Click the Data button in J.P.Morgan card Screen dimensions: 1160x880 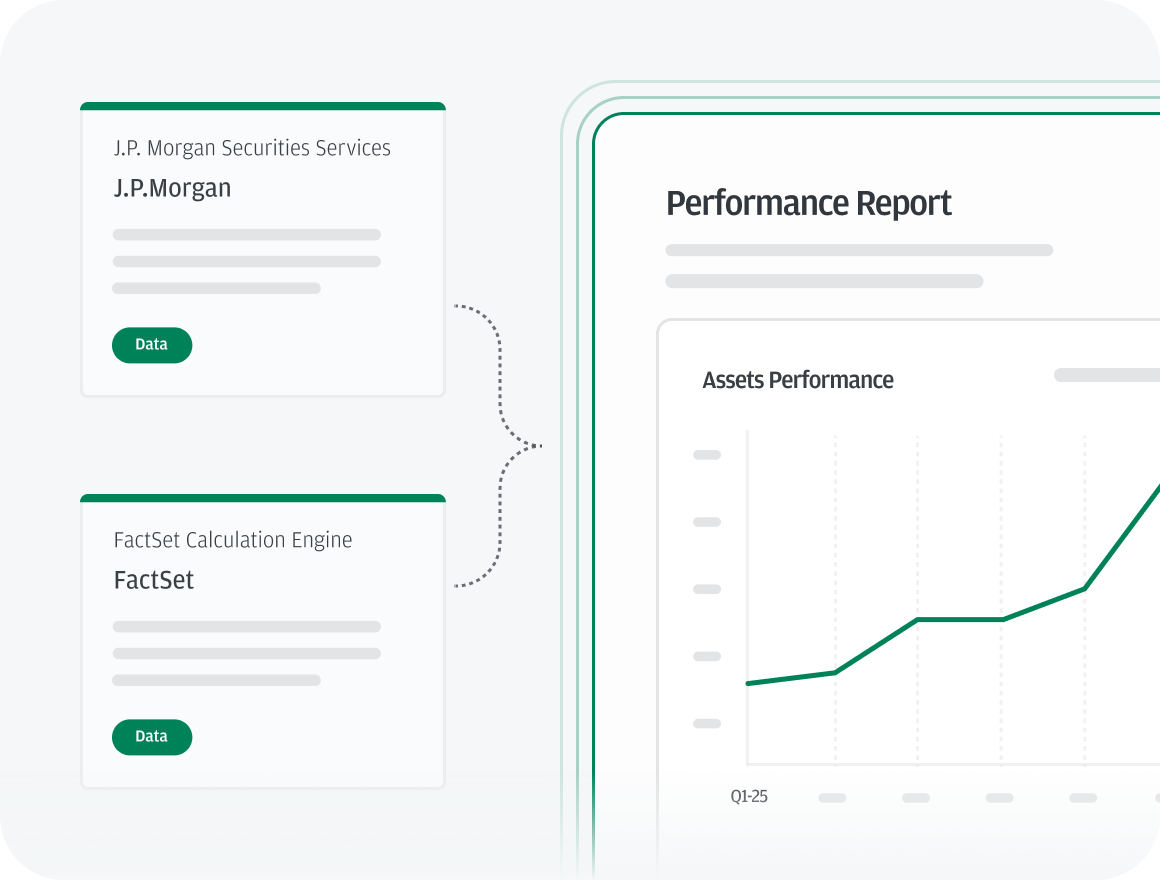click(x=152, y=345)
